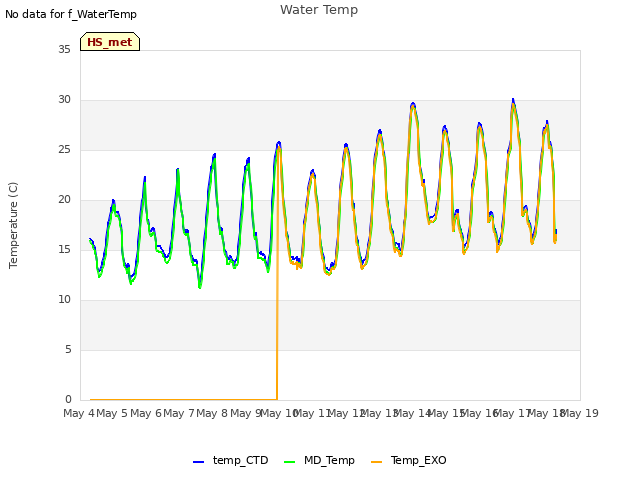Click the 10 y-axis tick label
The image size is (640, 480).
(x=64, y=300)
